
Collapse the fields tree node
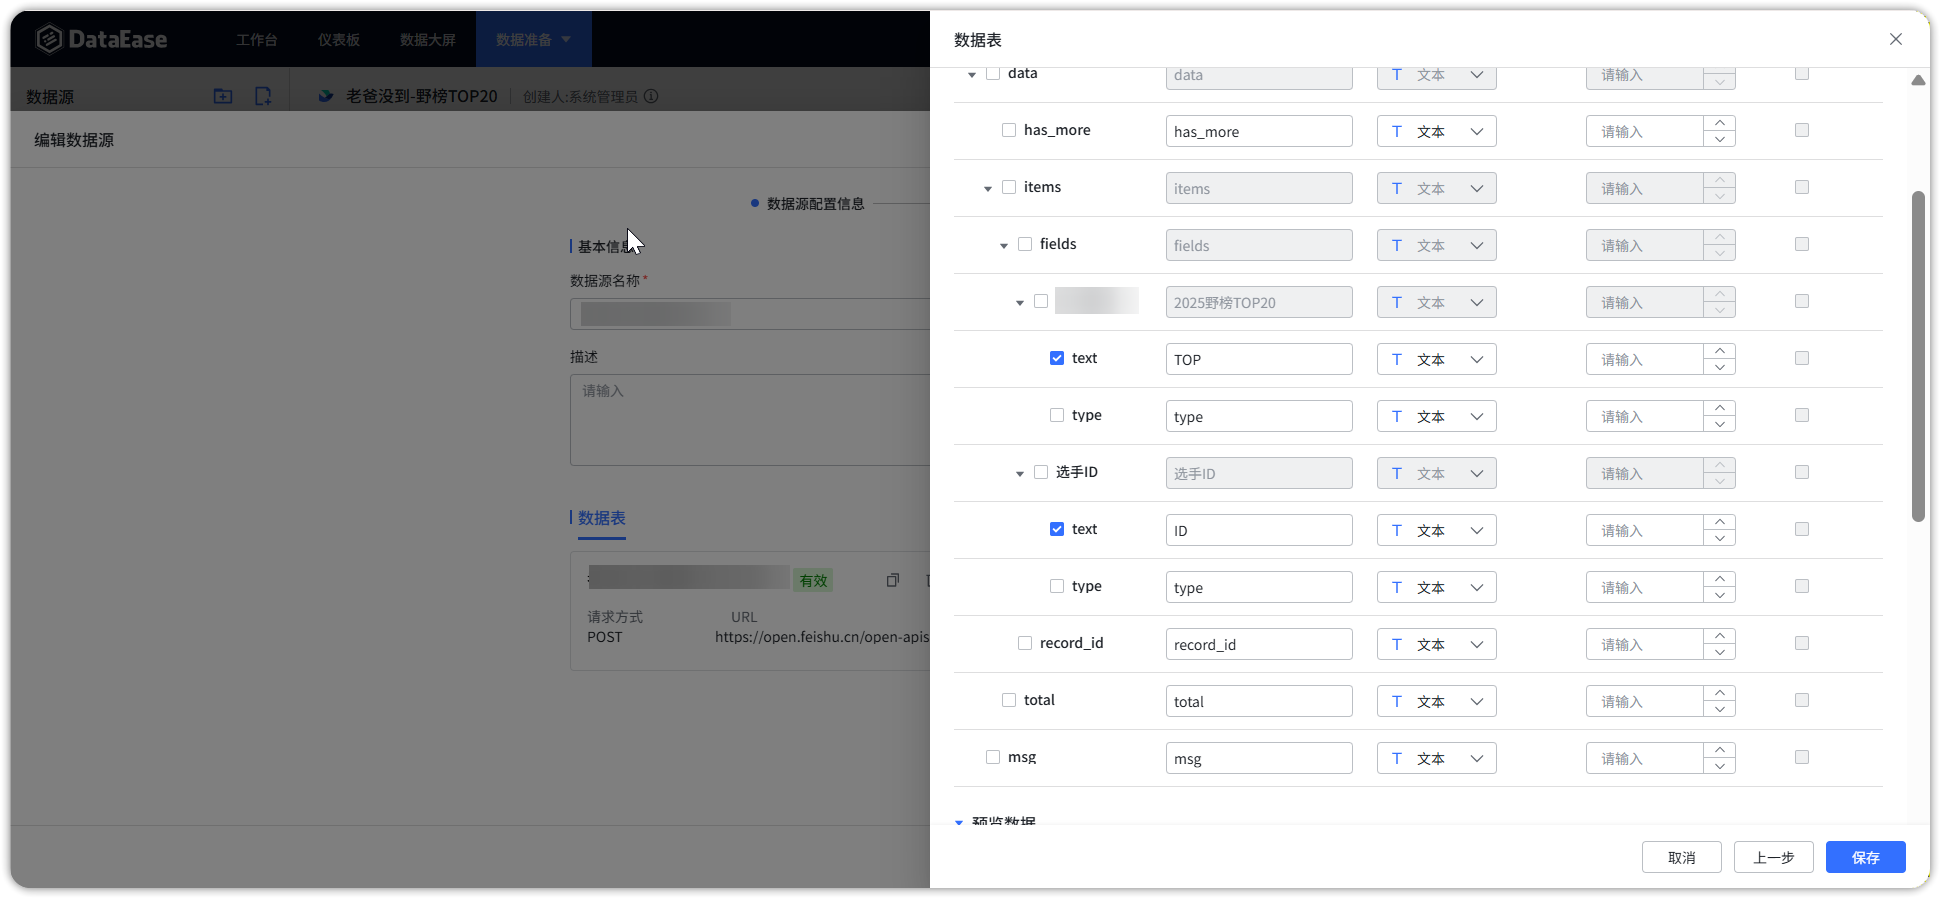(1004, 245)
